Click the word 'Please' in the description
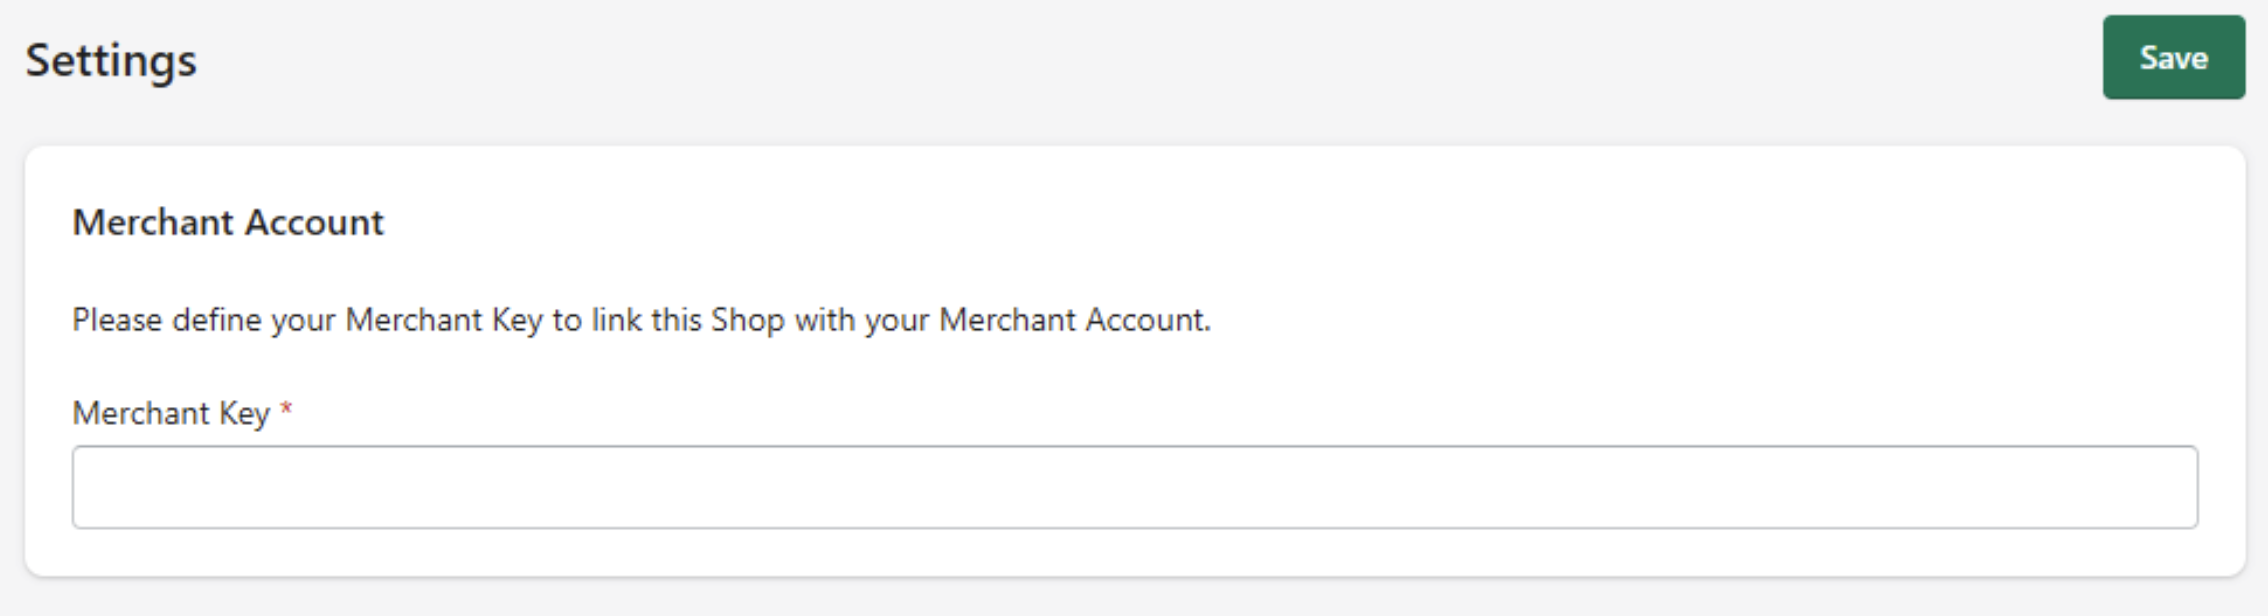Image resolution: width=2268 pixels, height=616 pixels. [117, 320]
